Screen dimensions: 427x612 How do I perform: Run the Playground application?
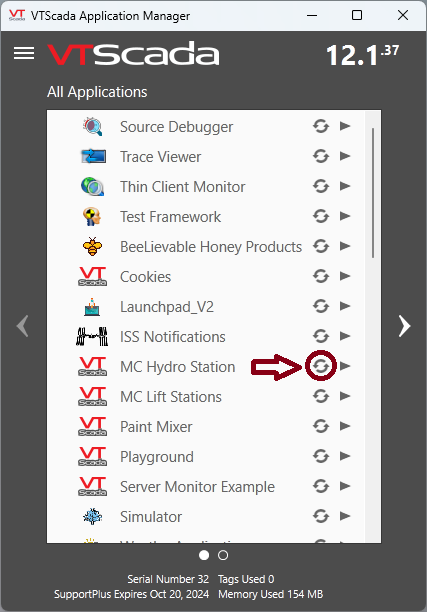(345, 456)
